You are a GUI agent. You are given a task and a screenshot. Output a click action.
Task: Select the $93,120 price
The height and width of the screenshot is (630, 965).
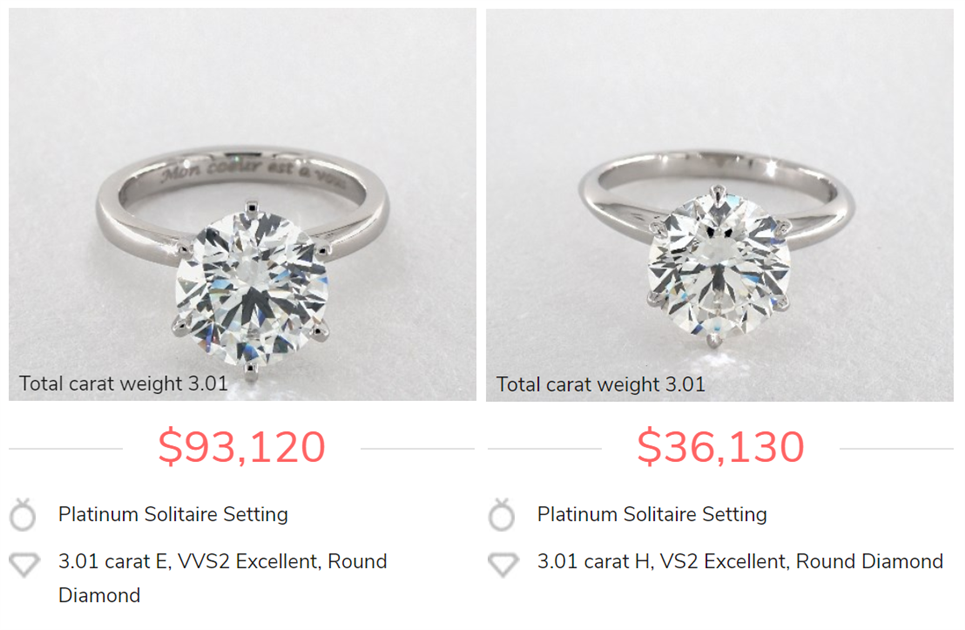241,447
